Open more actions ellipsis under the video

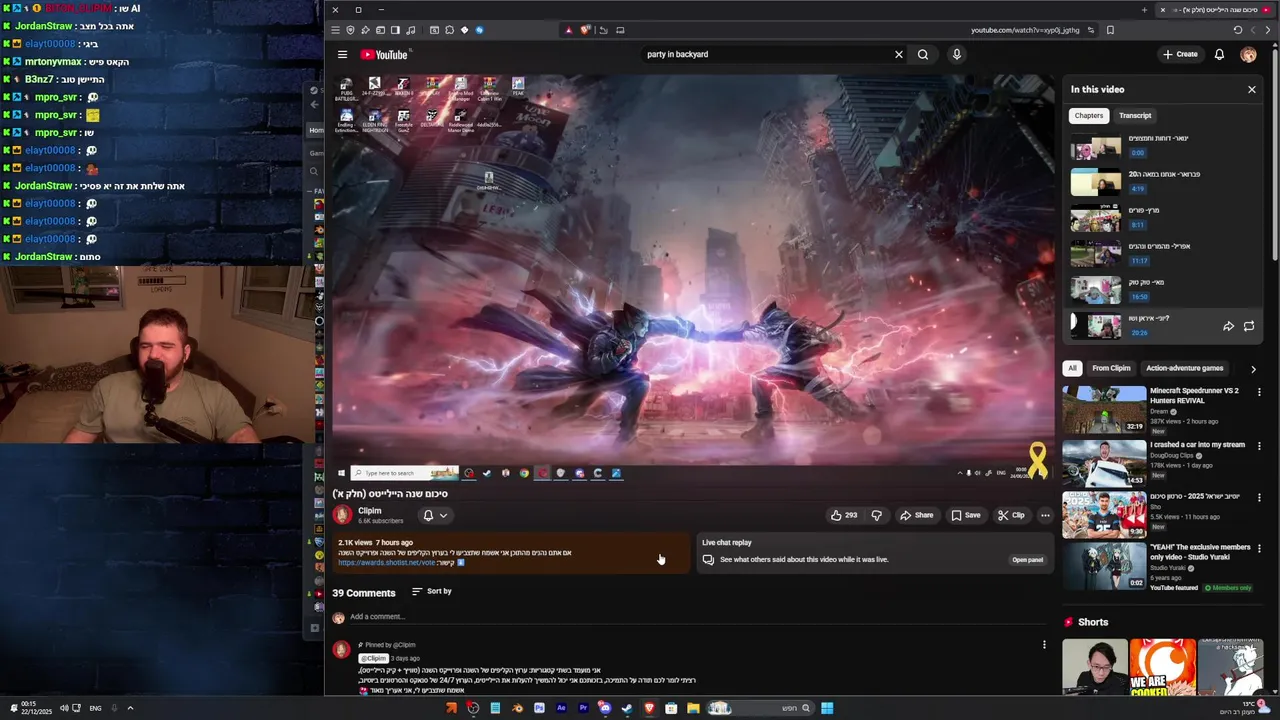point(1045,515)
